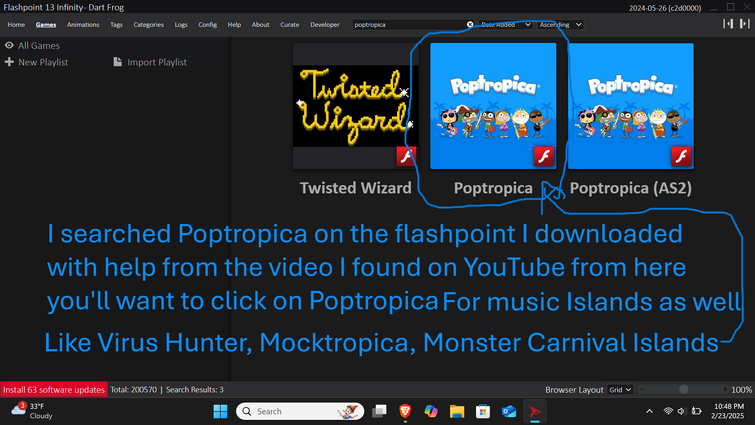Click the volume speaker icon
The width and height of the screenshot is (755, 425).
tap(681, 411)
